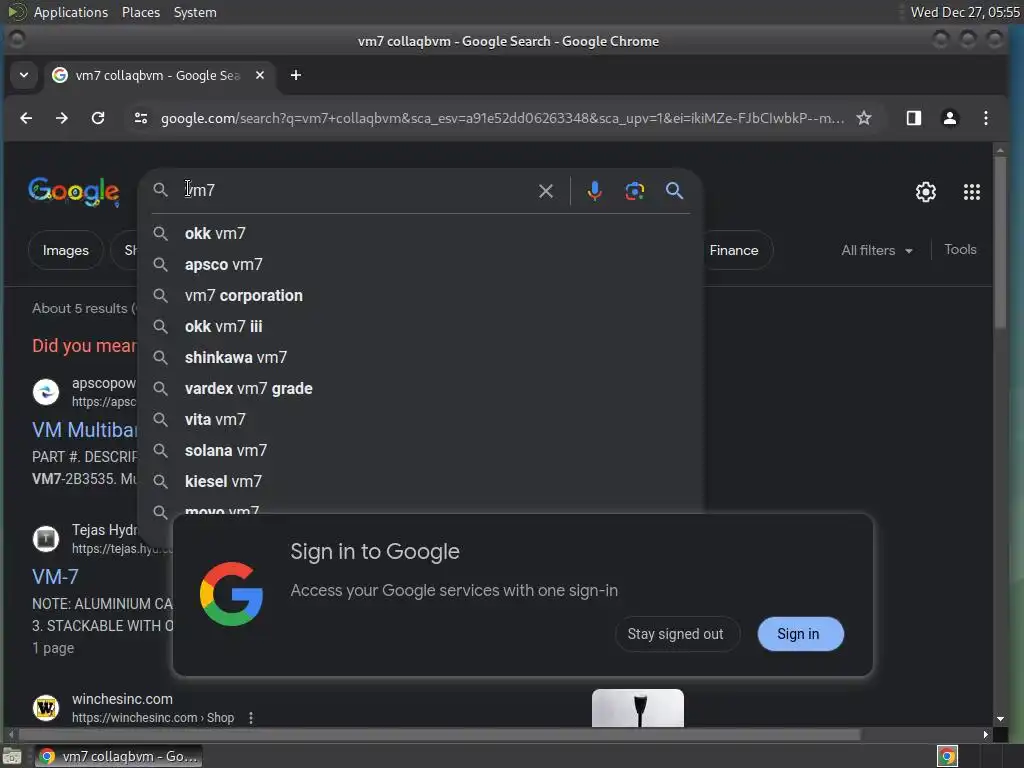1024x768 pixels.
Task: Open the System menu
Action: point(195,12)
